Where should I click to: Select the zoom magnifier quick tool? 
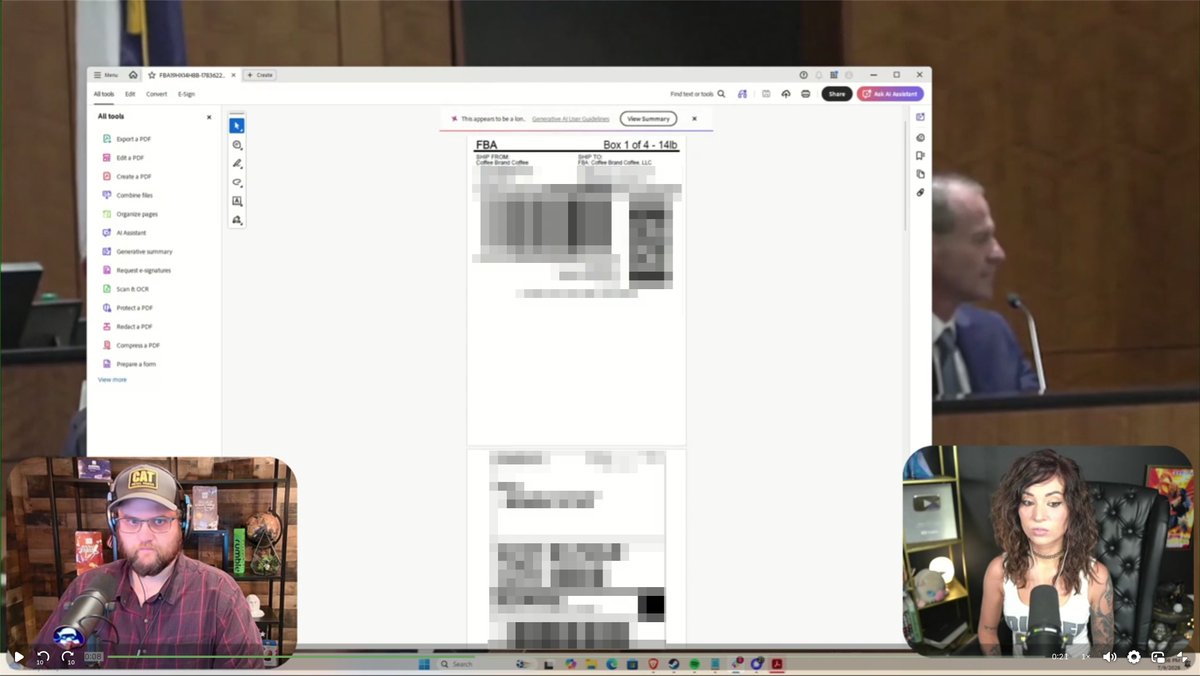coord(237,145)
